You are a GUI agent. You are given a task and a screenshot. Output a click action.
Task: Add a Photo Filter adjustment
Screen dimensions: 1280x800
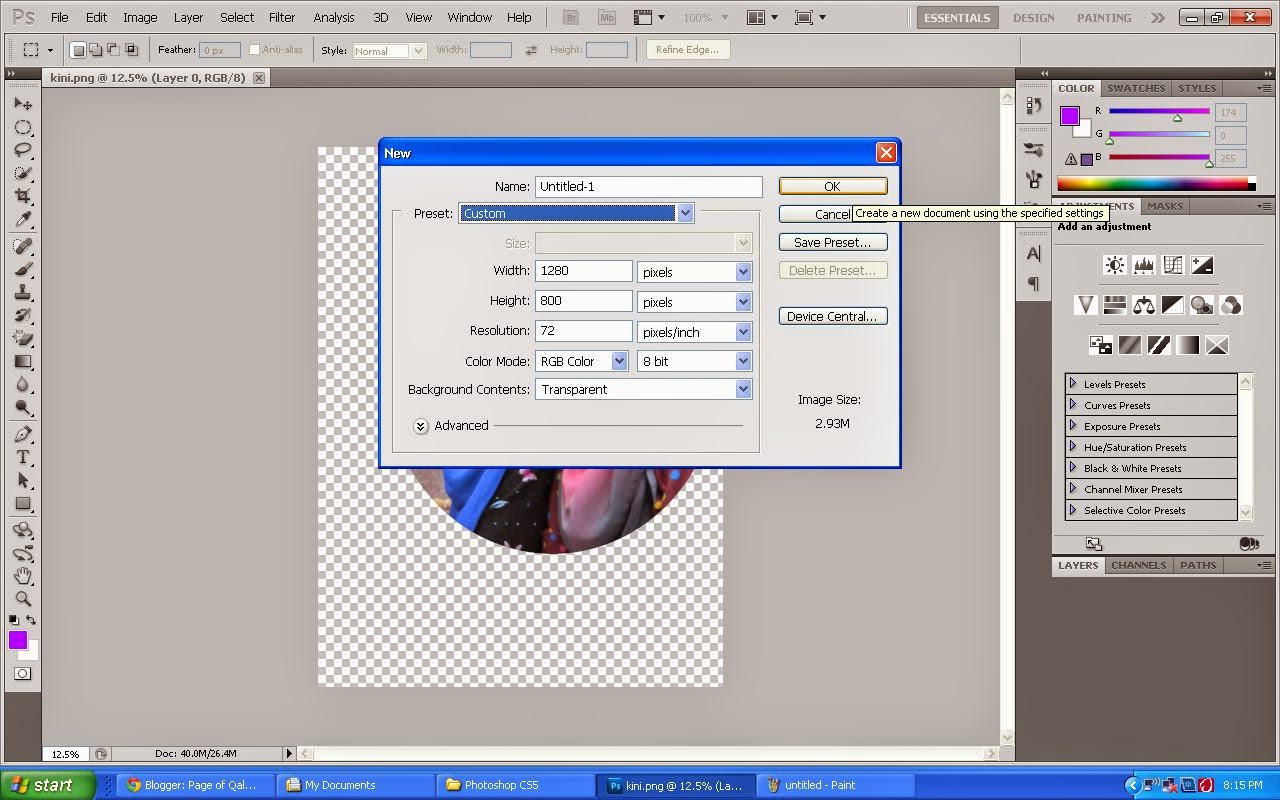(1202, 305)
